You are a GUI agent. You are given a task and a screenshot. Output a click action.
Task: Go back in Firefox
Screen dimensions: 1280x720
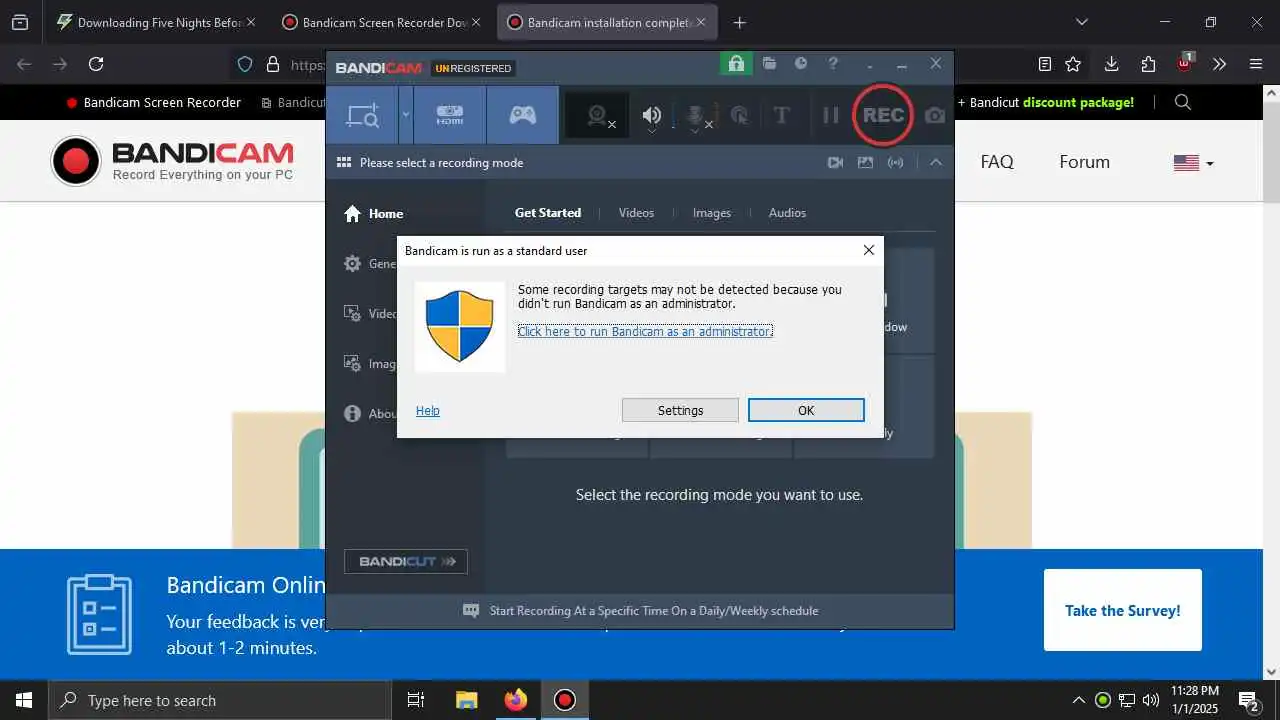tap(24, 64)
